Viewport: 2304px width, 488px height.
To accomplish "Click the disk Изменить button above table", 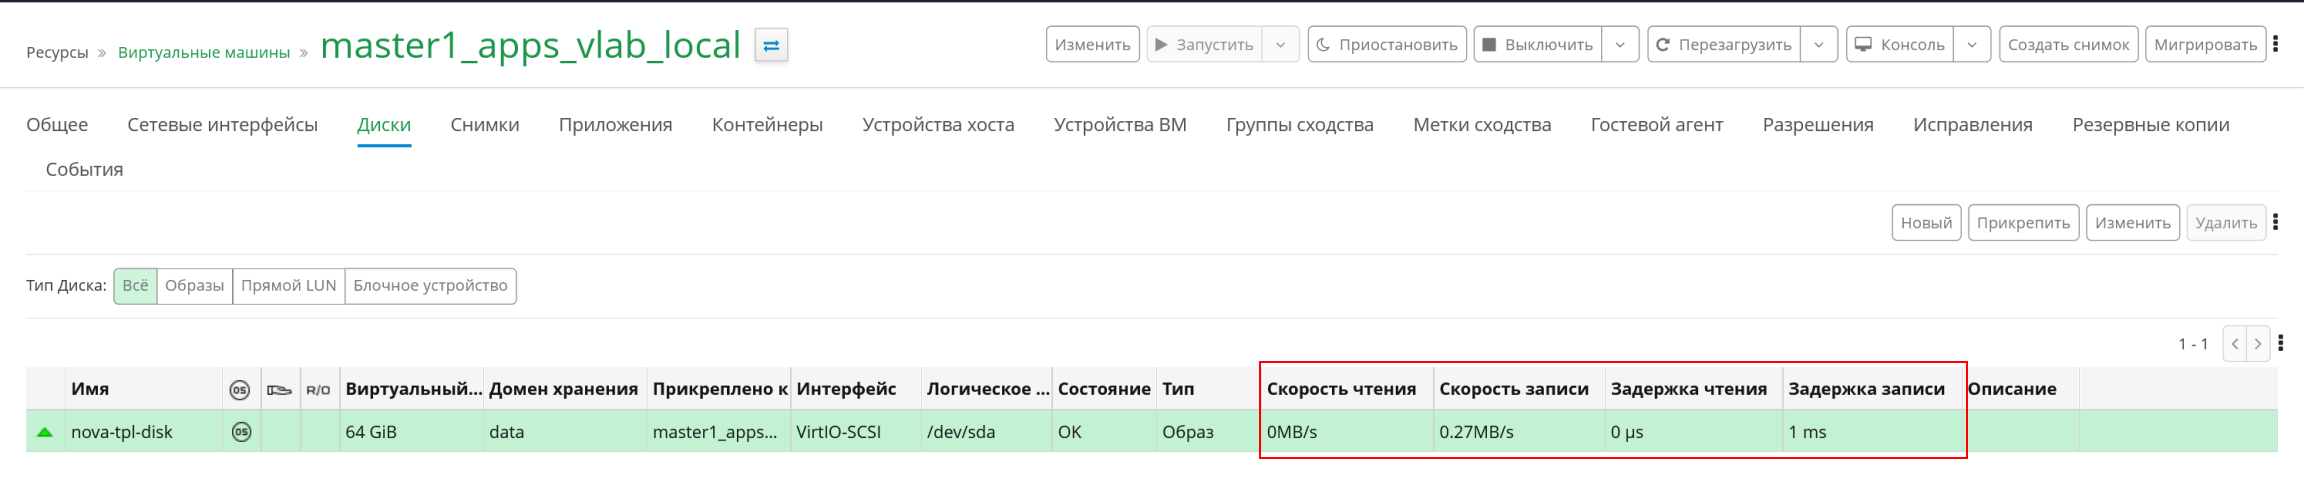I will click(x=2133, y=222).
